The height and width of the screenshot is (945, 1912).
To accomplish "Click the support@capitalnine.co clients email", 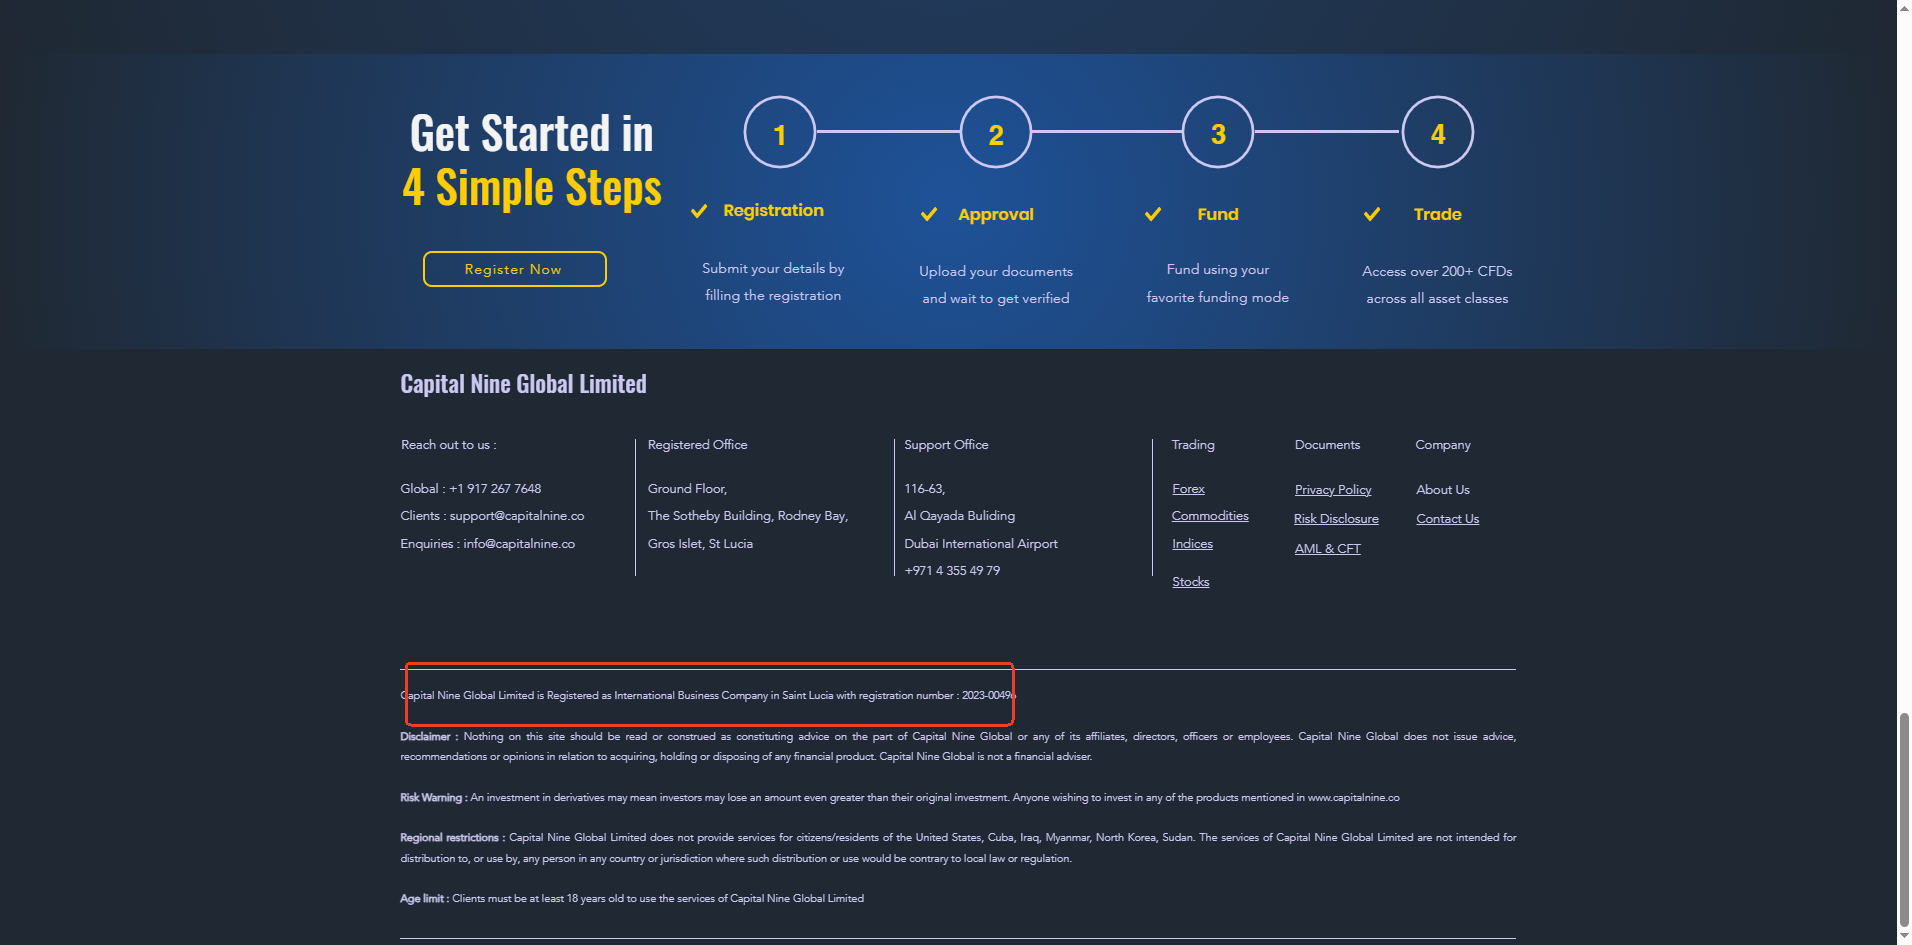I will tap(517, 516).
